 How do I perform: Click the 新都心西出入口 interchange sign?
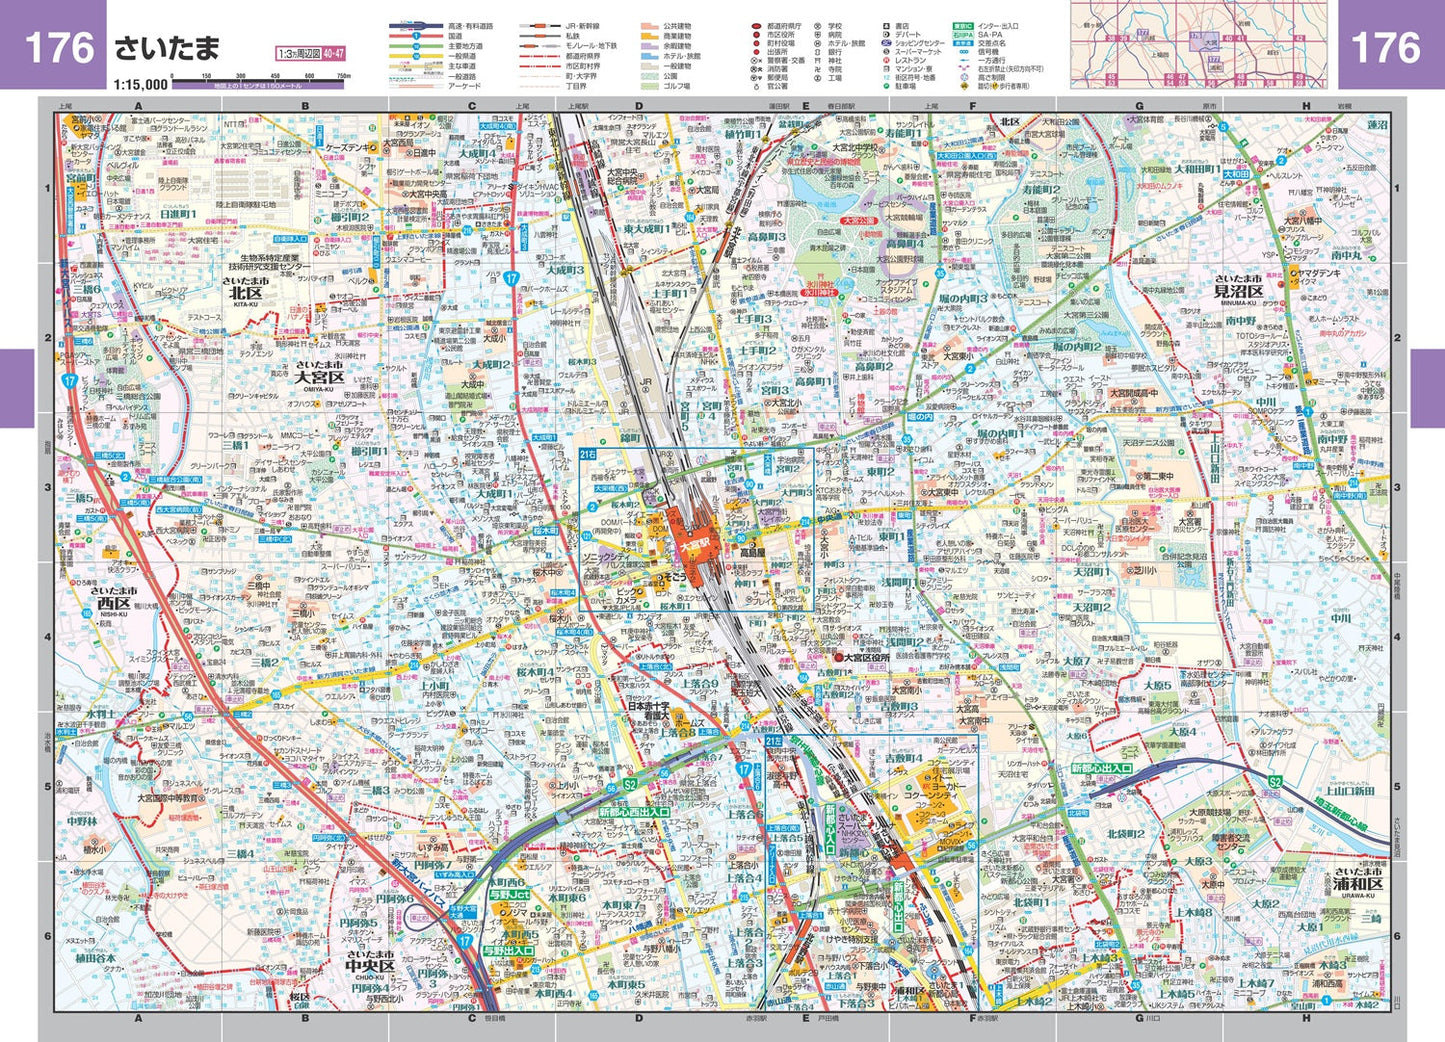[634, 813]
